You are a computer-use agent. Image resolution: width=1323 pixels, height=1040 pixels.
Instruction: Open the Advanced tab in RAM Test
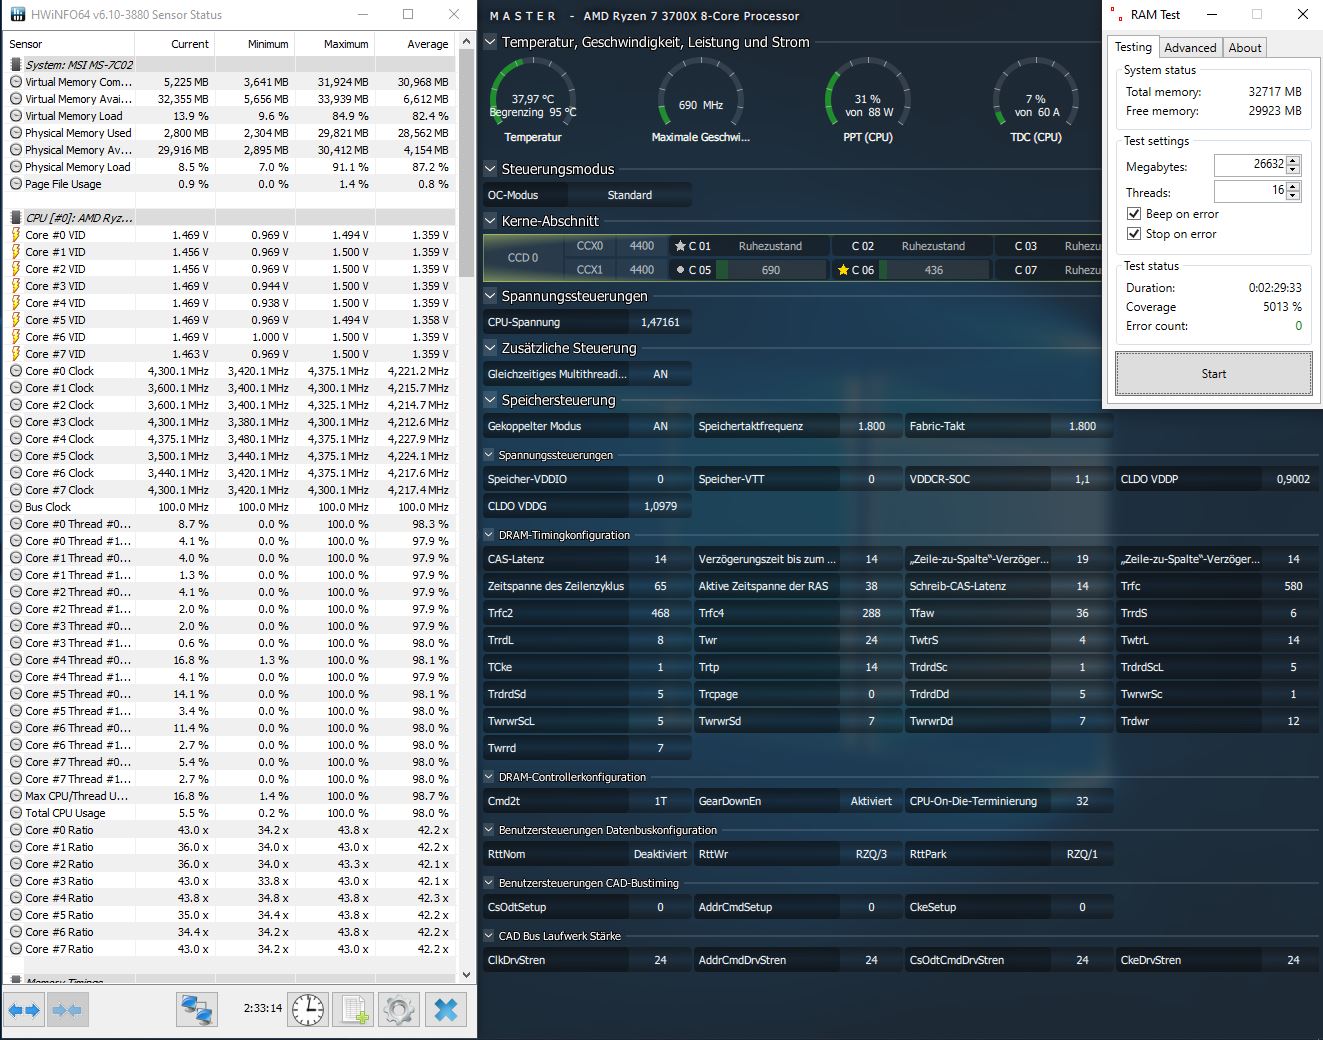[1190, 48]
